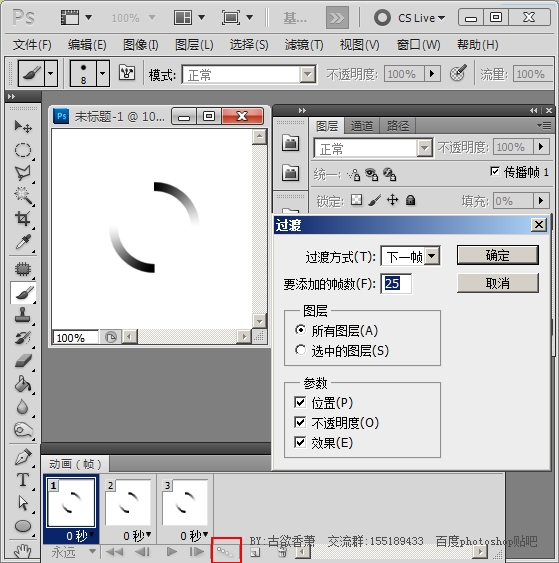Open the 窗口(W) menu

click(x=418, y=45)
